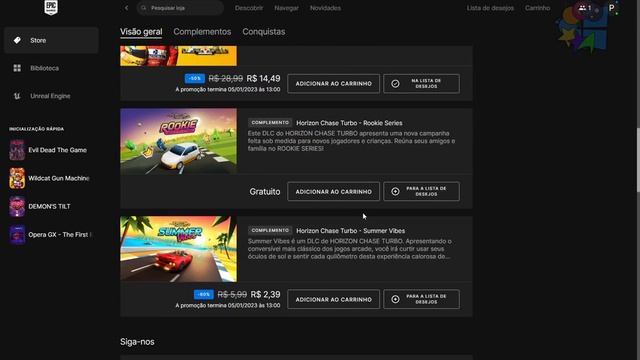Open Horizon Chase Turbo - Summer Vibes title
Viewport: 640px width, 360px height.
point(351,231)
